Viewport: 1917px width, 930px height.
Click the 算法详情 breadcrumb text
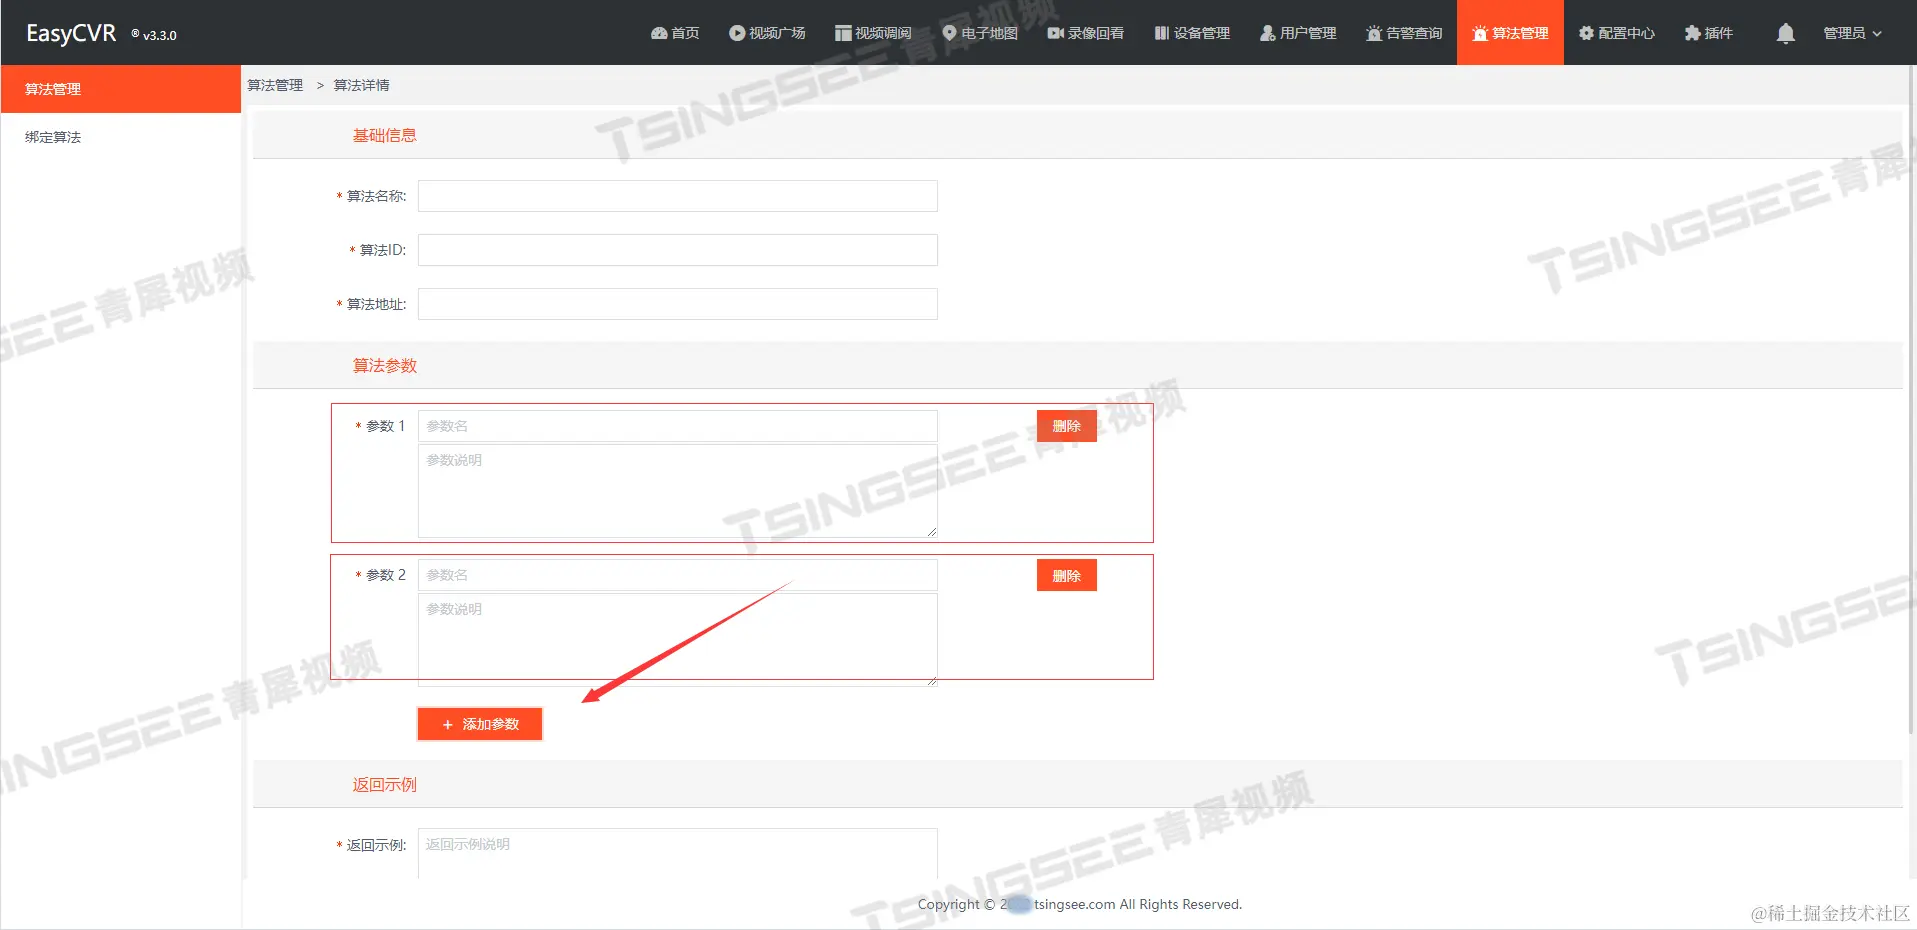[x=361, y=85]
